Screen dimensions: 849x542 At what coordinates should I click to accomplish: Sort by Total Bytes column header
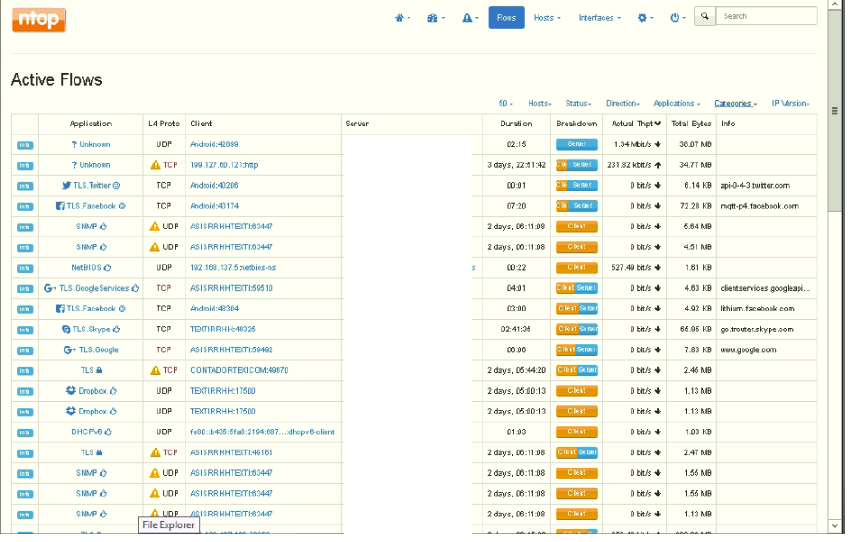(691, 124)
